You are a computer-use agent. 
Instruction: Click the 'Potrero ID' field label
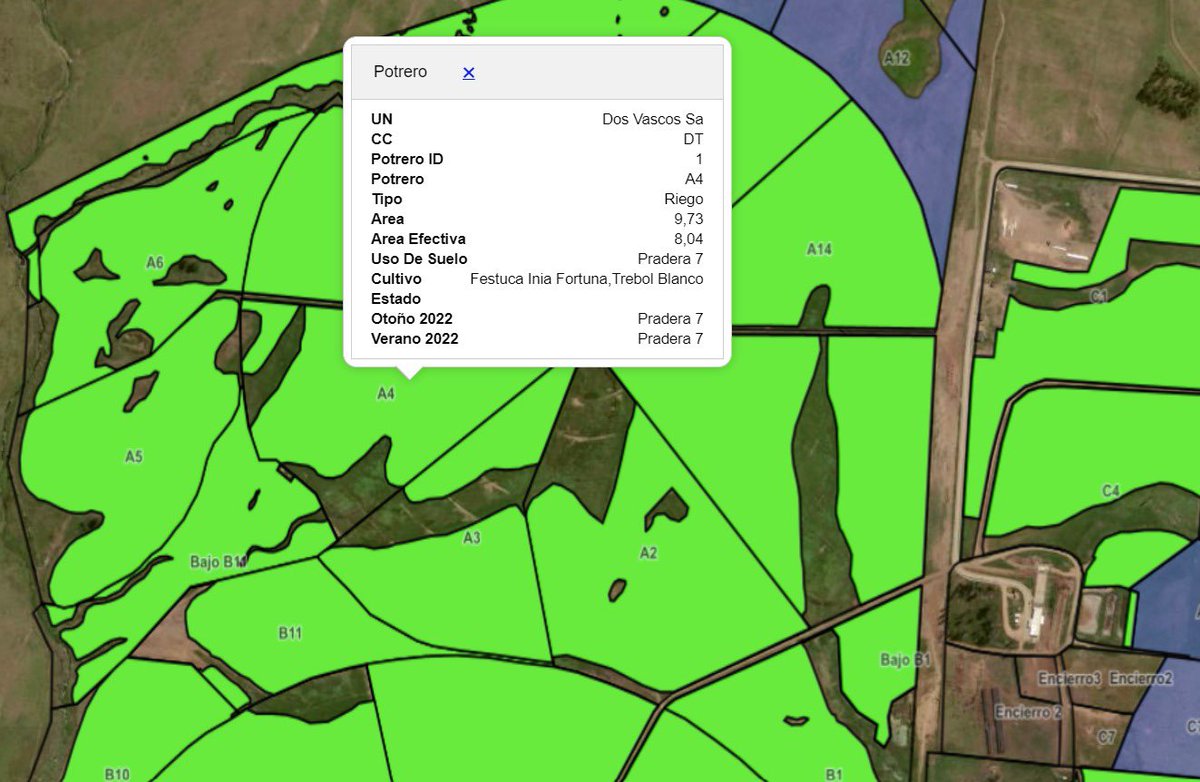click(x=407, y=159)
